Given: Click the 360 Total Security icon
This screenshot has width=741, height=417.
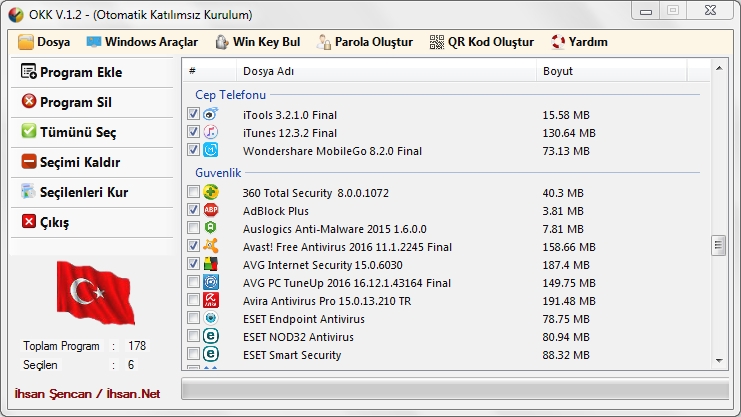Looking at the screenshot, I should pos(211,192).
